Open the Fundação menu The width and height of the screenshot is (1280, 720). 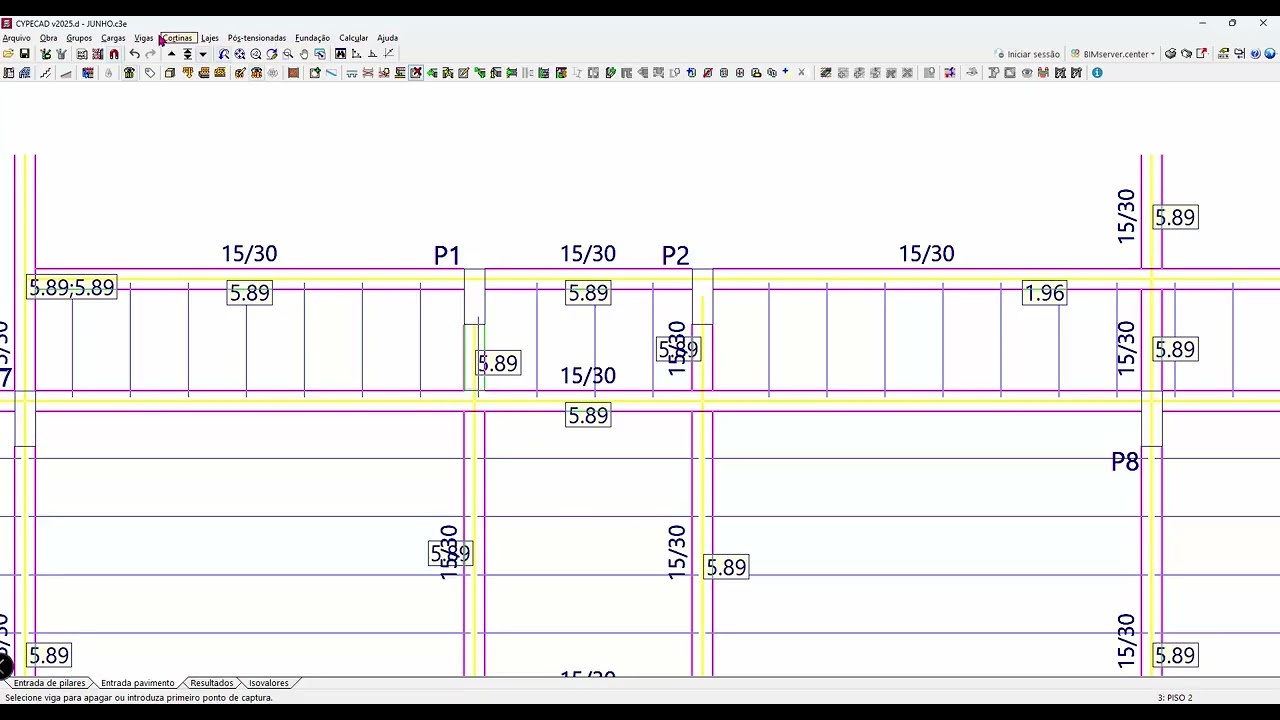pyautogui.click(x=312, y=38)
